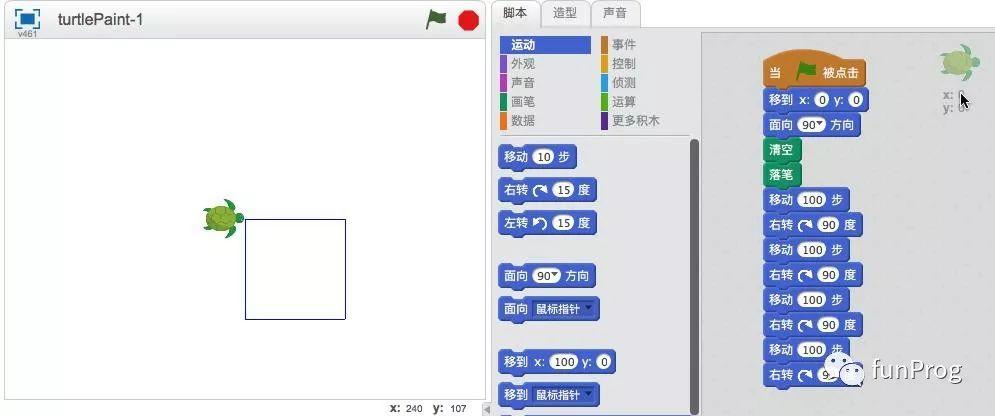Image resolution: width=995 pixels, height=416 pixels.
Task: Toggle full screen presentation mode icon
Action: 27,19
